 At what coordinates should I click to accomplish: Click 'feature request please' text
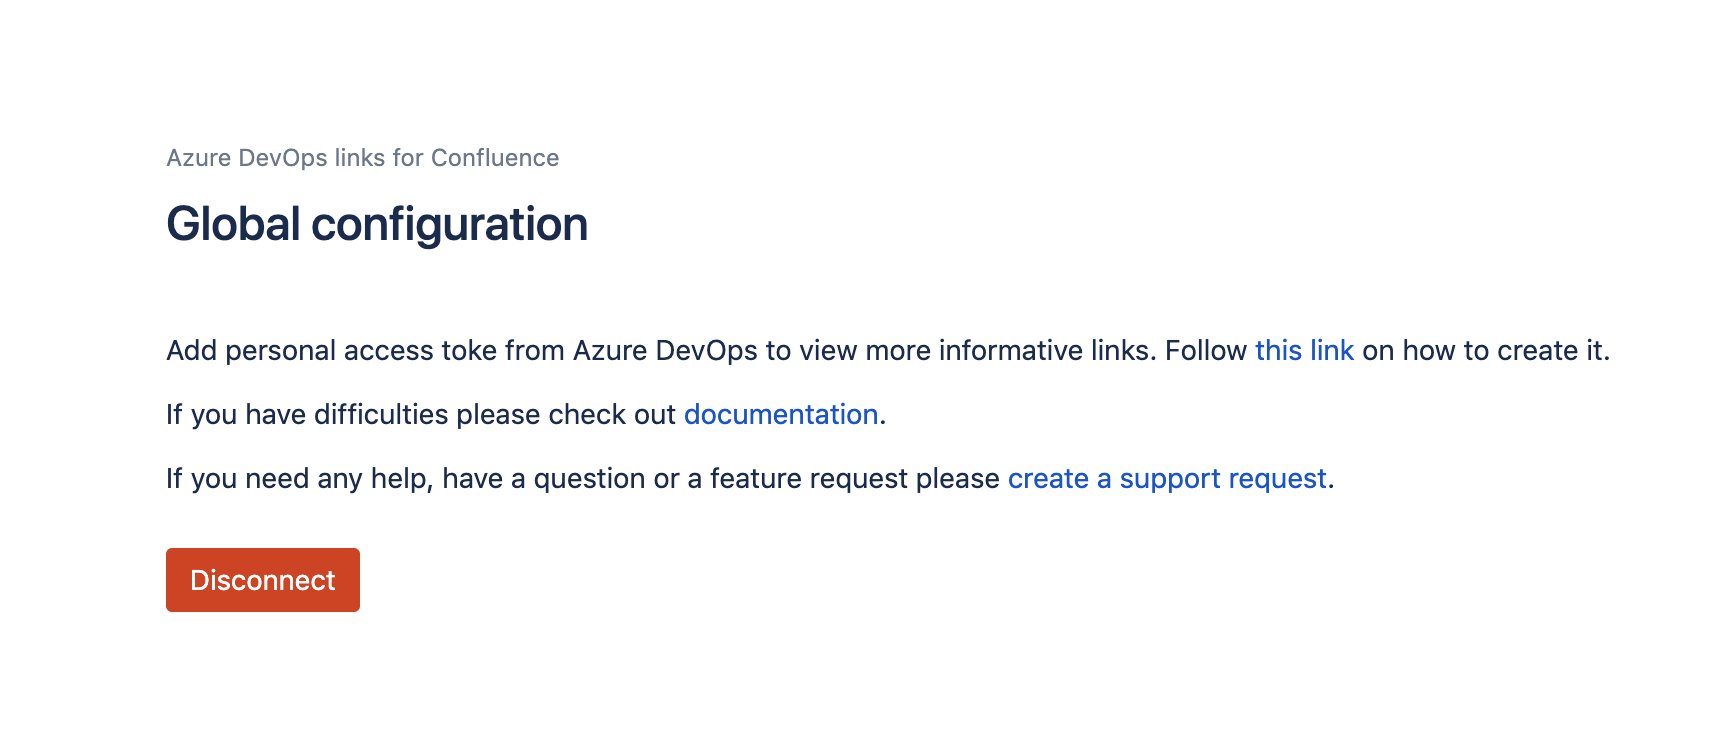click(x=854, y=479)
